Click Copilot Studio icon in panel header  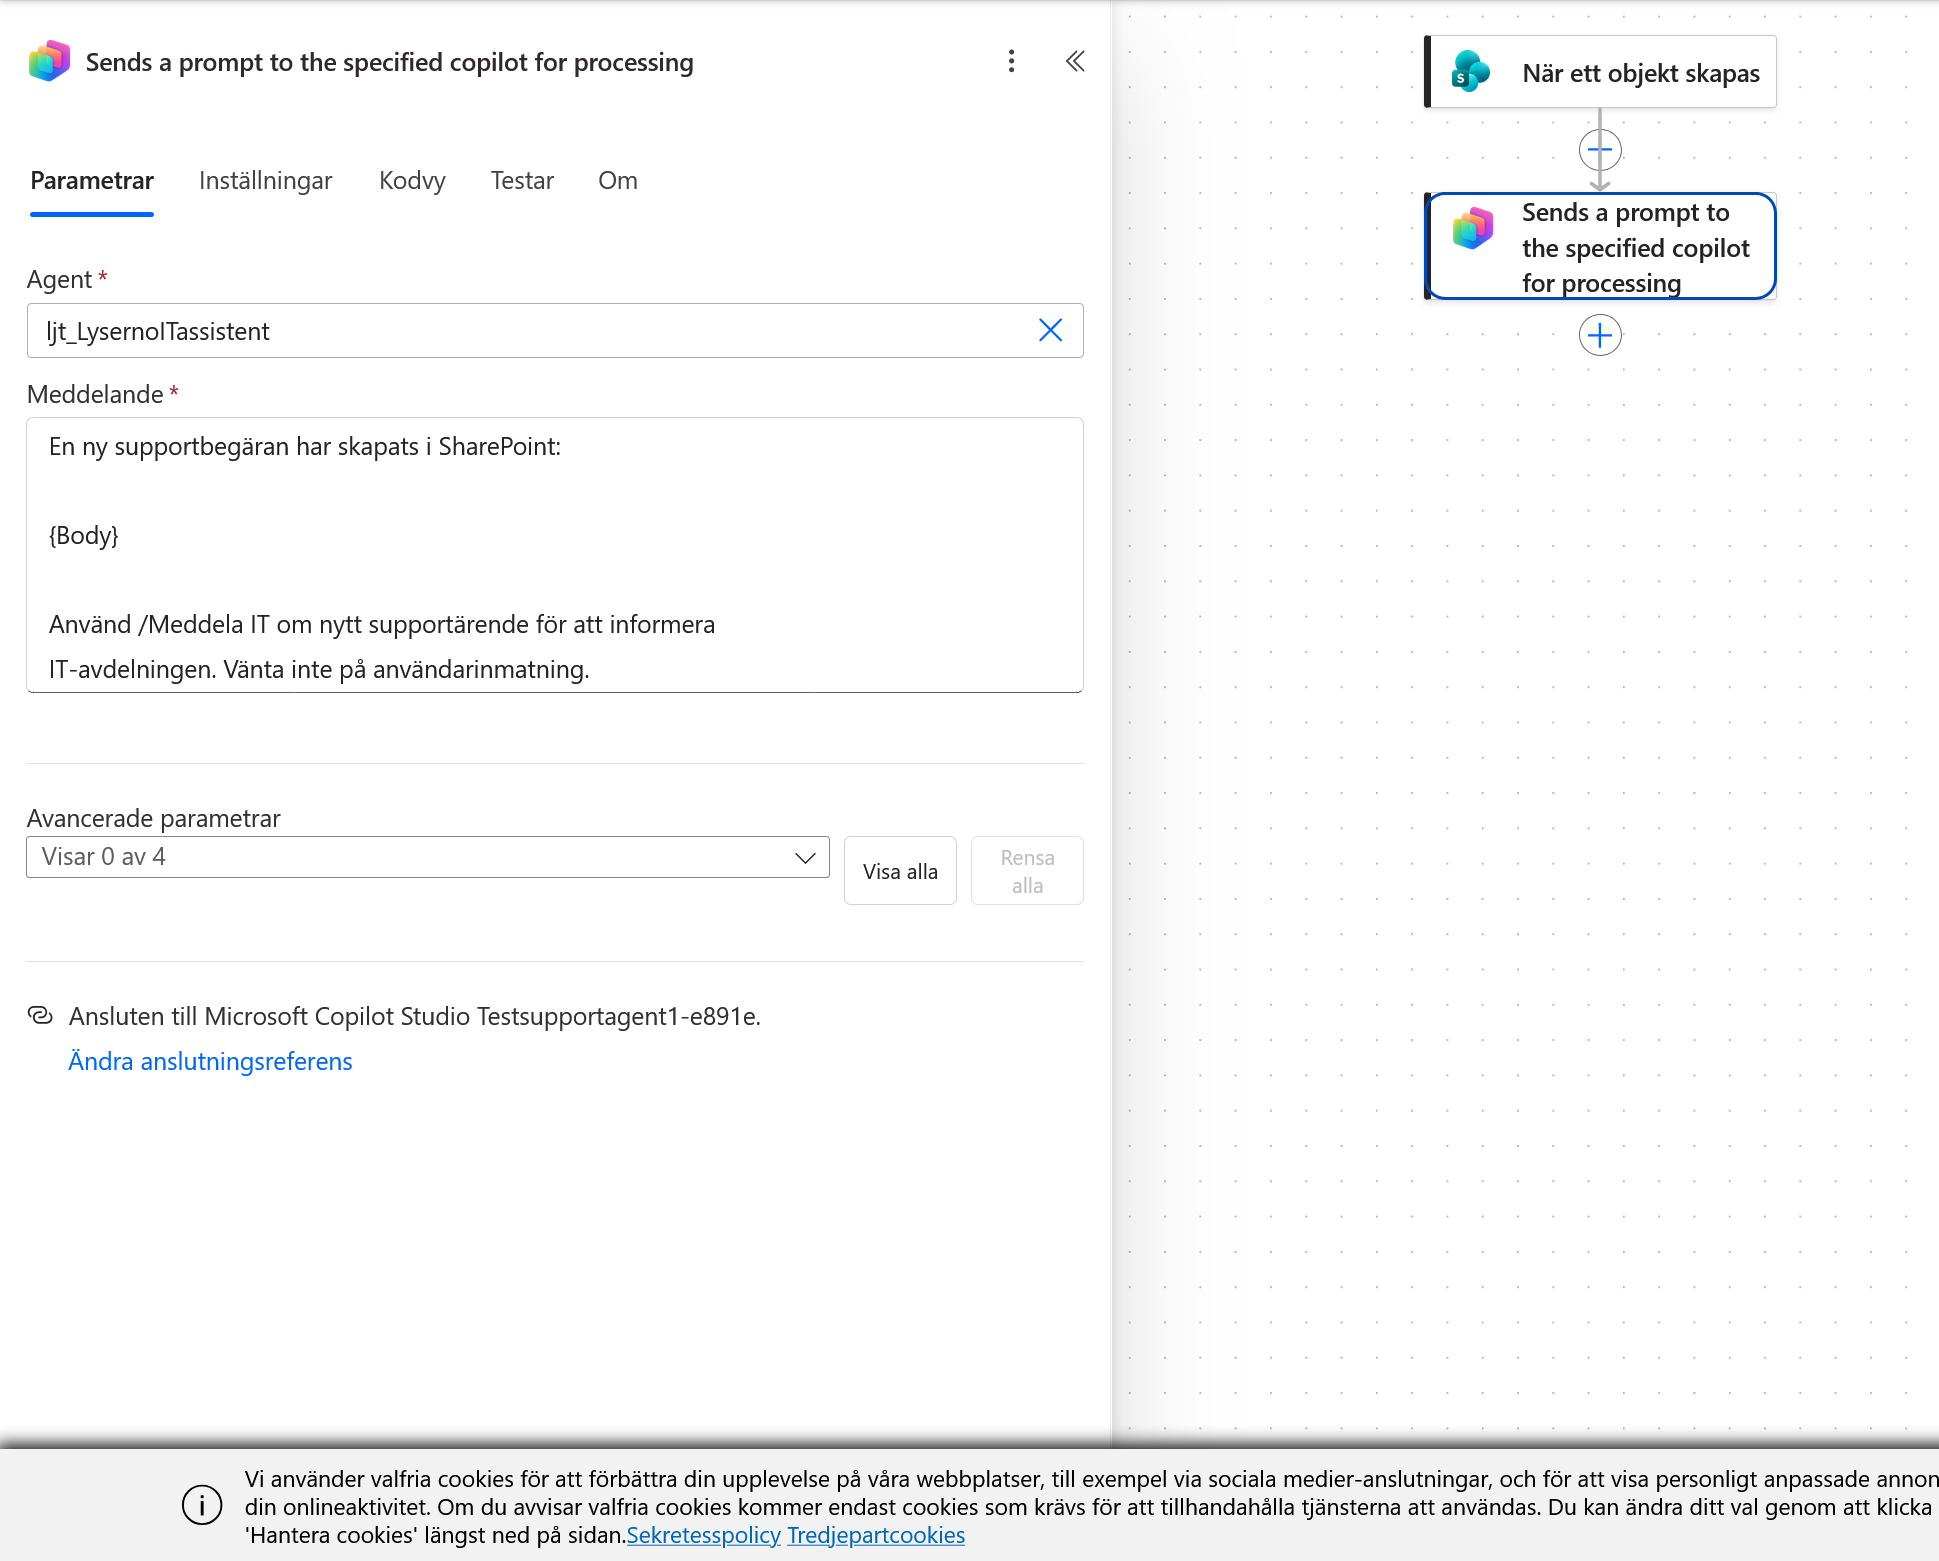49,61
